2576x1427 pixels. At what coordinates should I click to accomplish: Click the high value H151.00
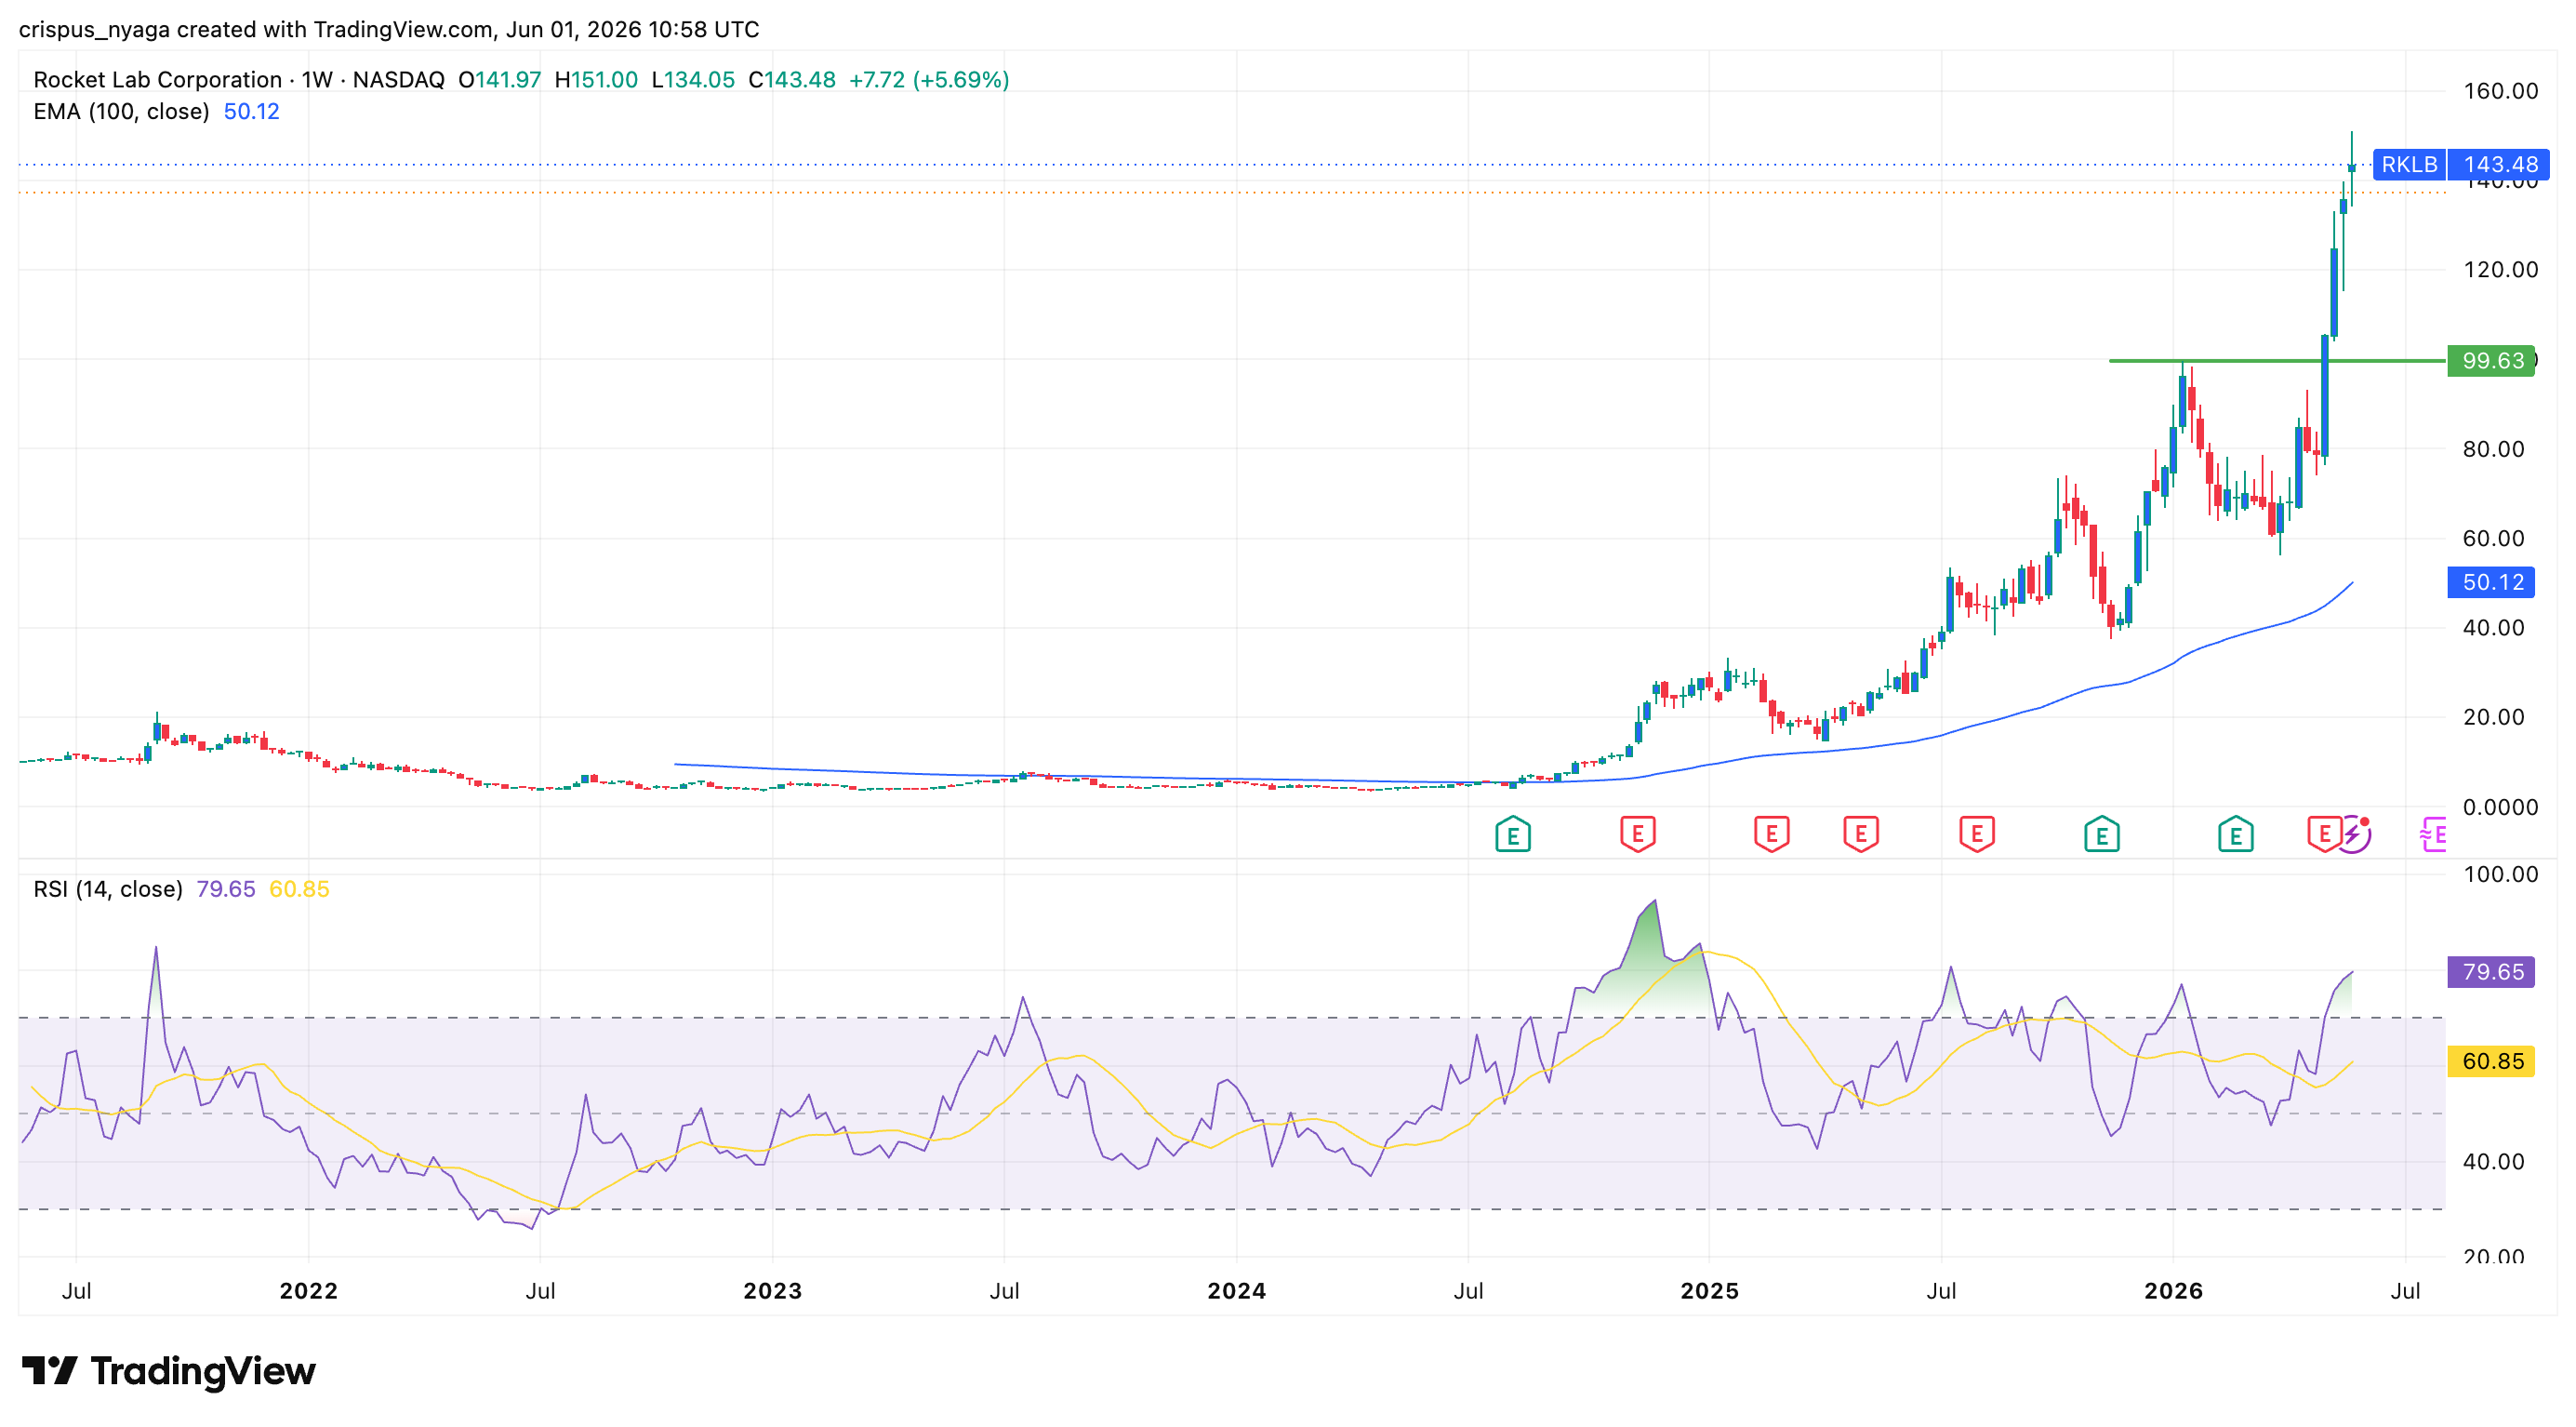(x=596, y=80)
